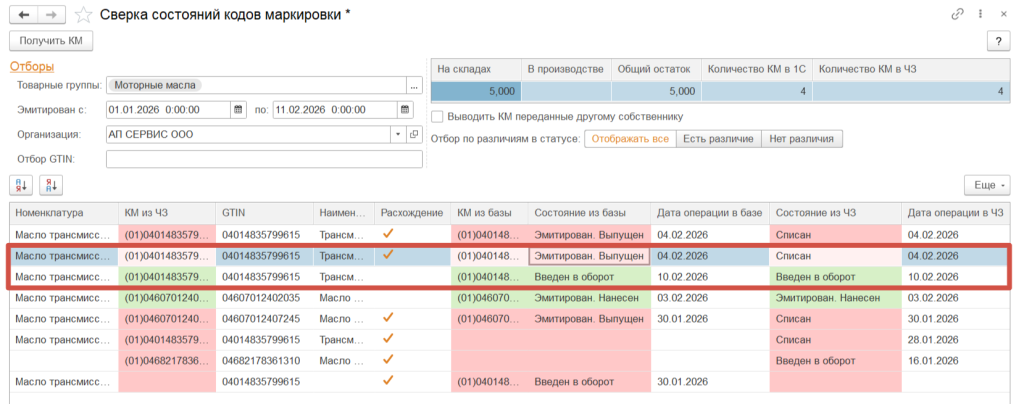
Task: Add form to favorites with star icon
Action: click(x=84, y=15)
